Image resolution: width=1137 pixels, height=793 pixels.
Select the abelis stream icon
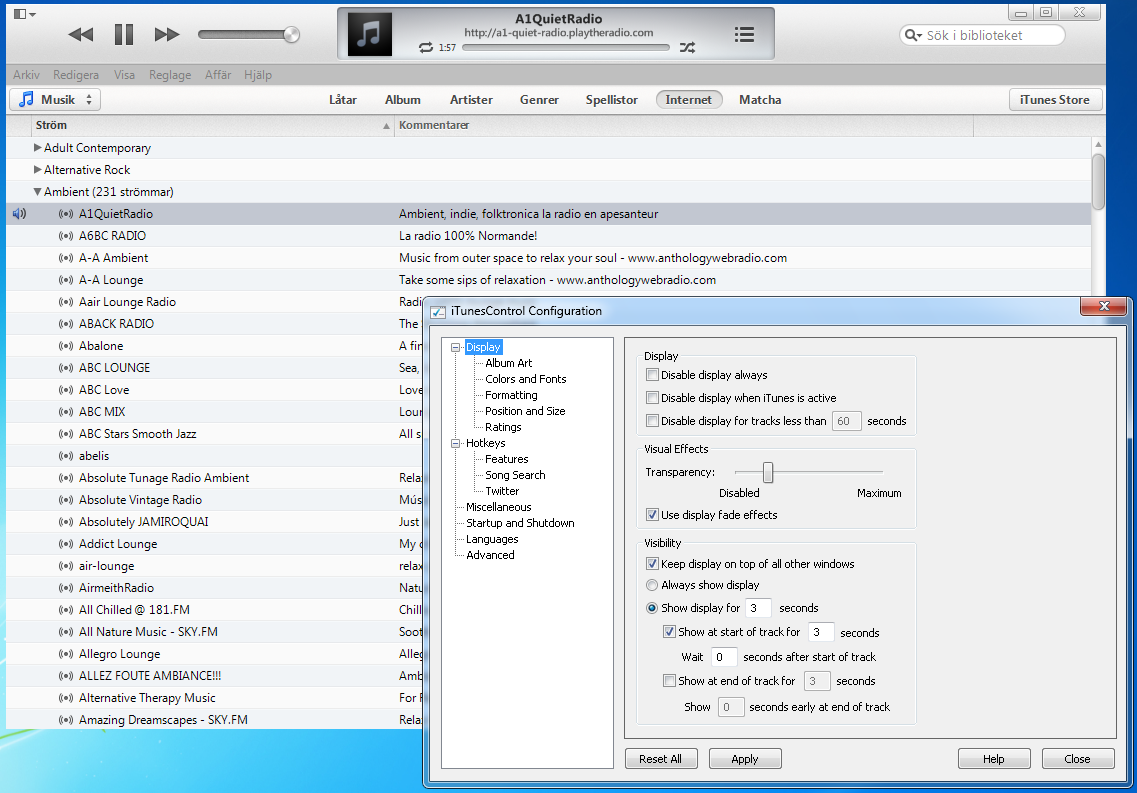click(x=66, y=456)
